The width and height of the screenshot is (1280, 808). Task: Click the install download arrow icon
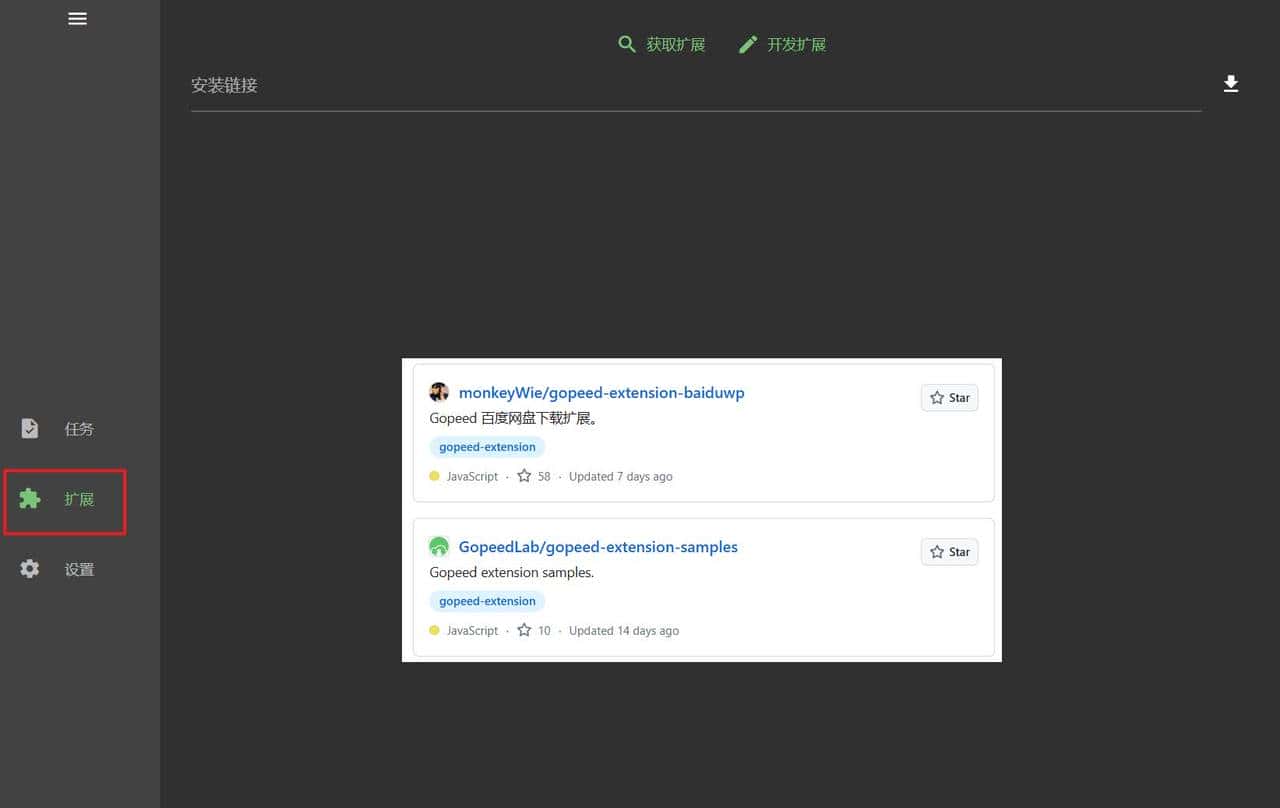pos(1231,84)
